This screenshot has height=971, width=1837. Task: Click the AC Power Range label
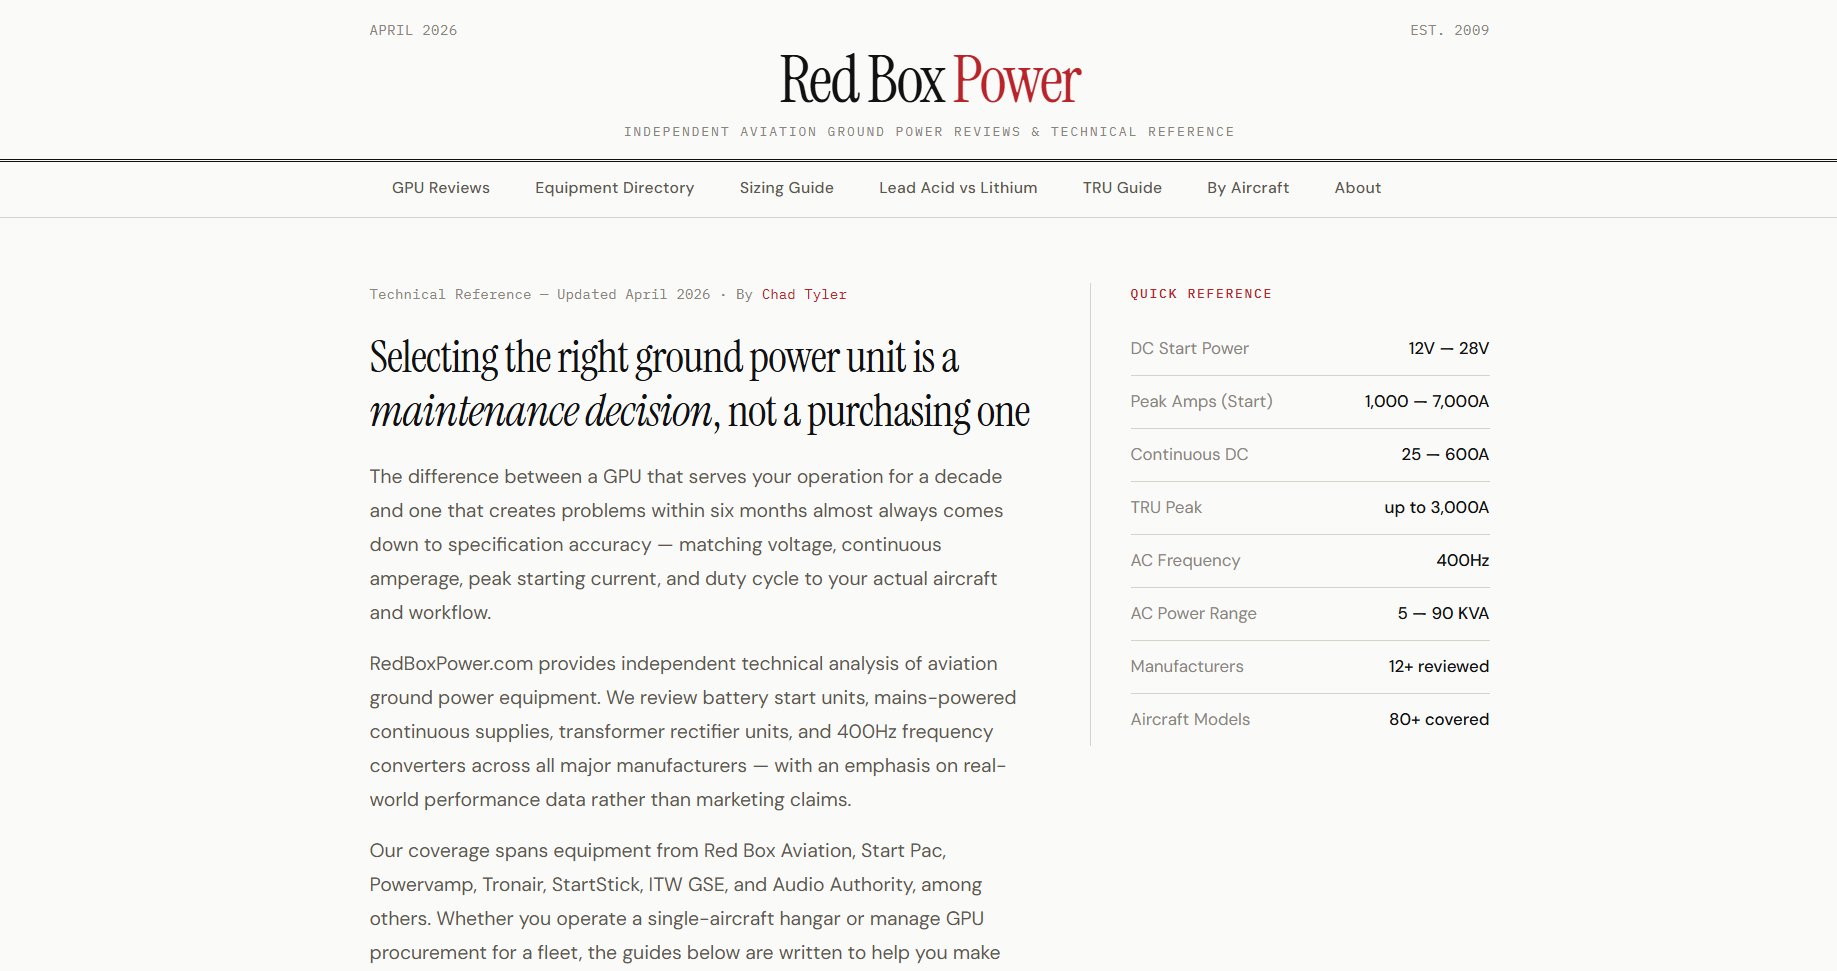[x=1193, y=613]
